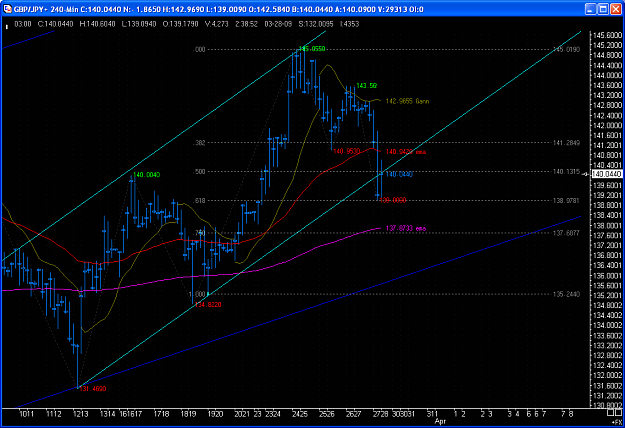Image resolution: width=625 pixels, height=428 pixels.
Task: Minimize the GBP/JPY chart window
Action: tap(590, 9)
